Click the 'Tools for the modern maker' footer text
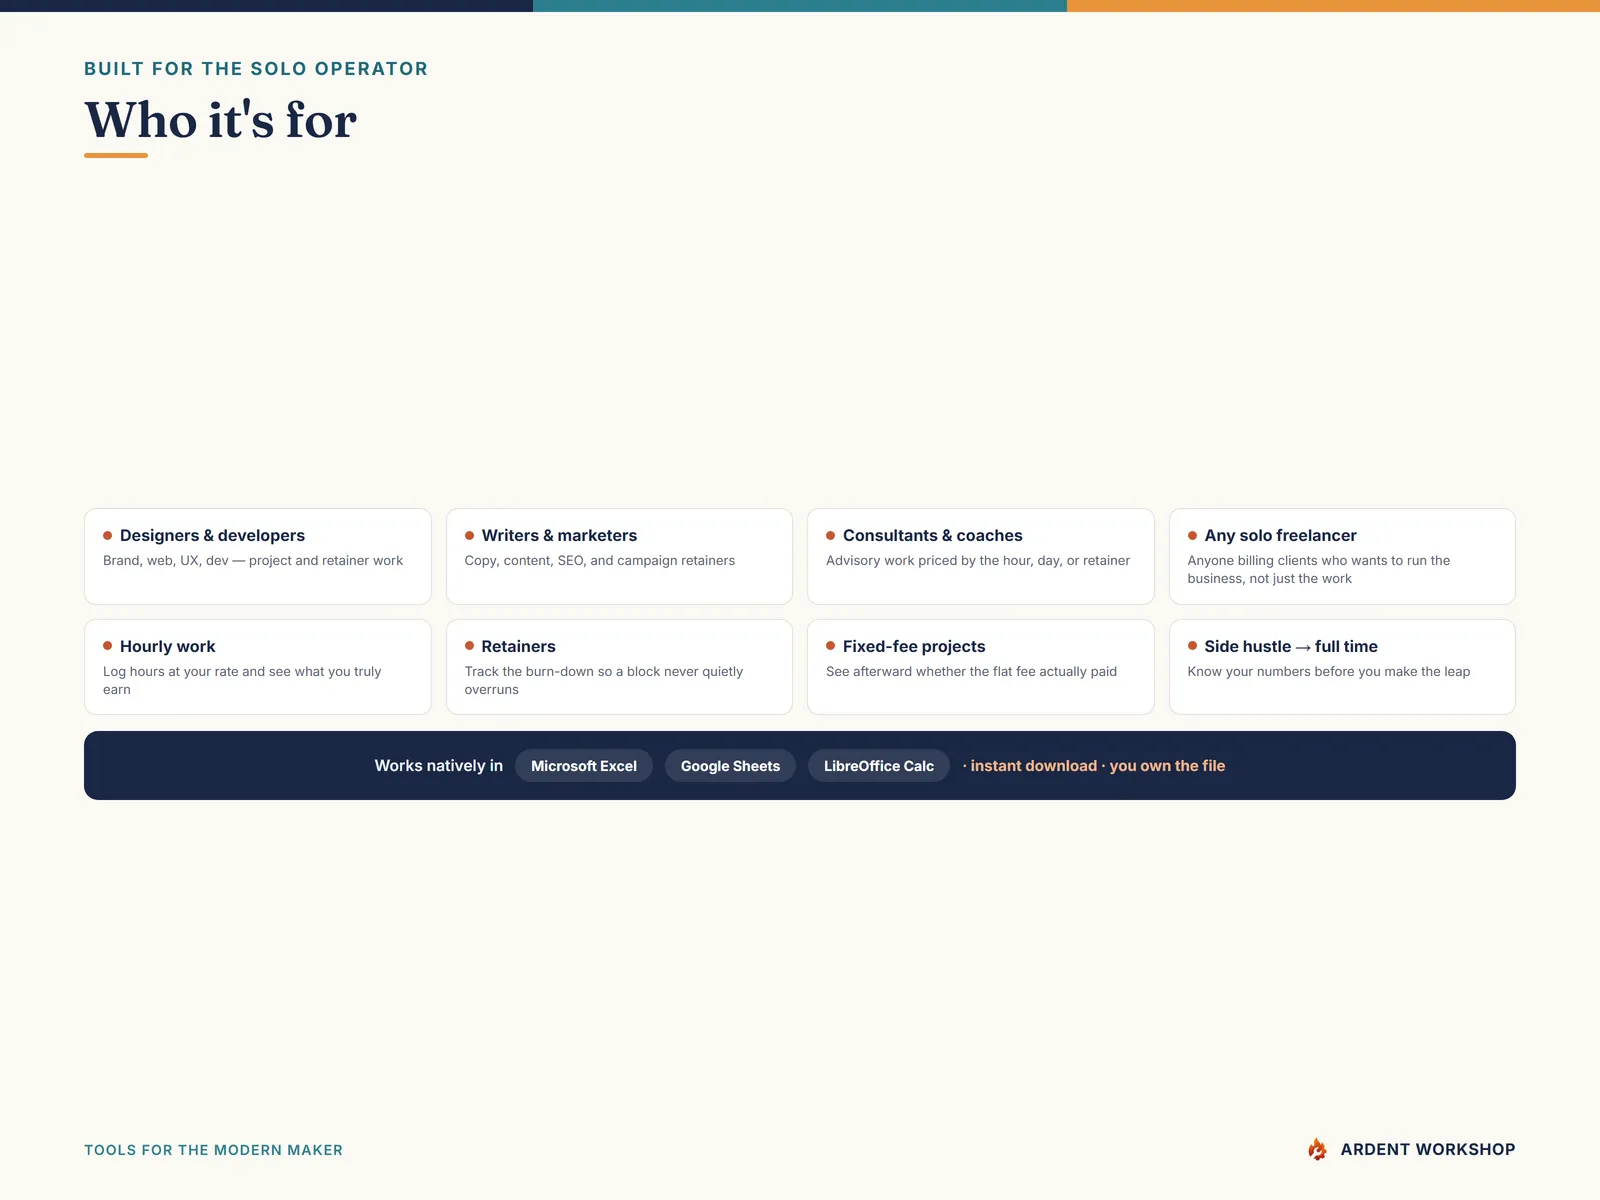1600x1200 pixels. point(213,1150)
